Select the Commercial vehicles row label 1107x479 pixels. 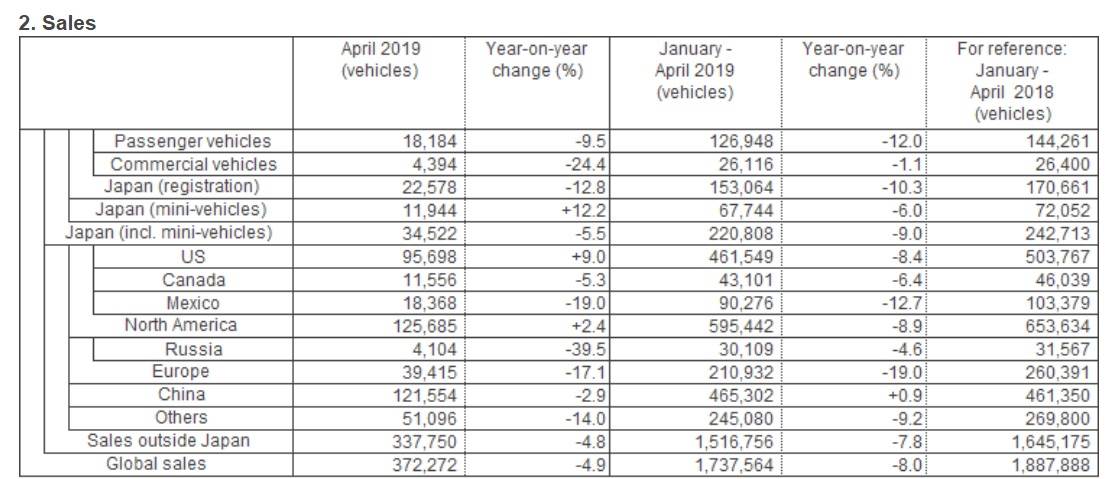(x=193, y=164)
